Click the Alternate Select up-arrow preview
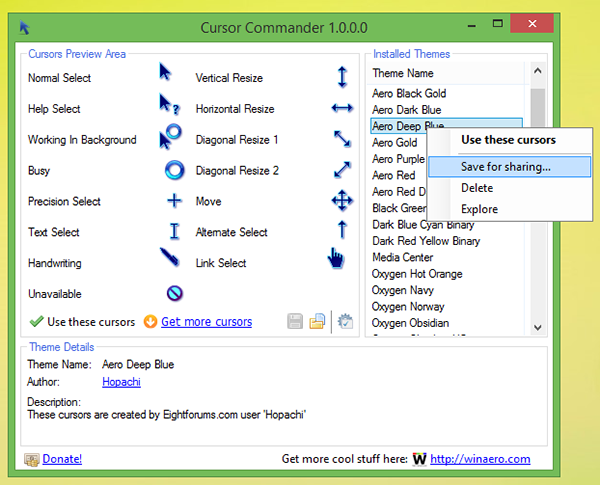 pyautogui.click(x=342, y=230)
